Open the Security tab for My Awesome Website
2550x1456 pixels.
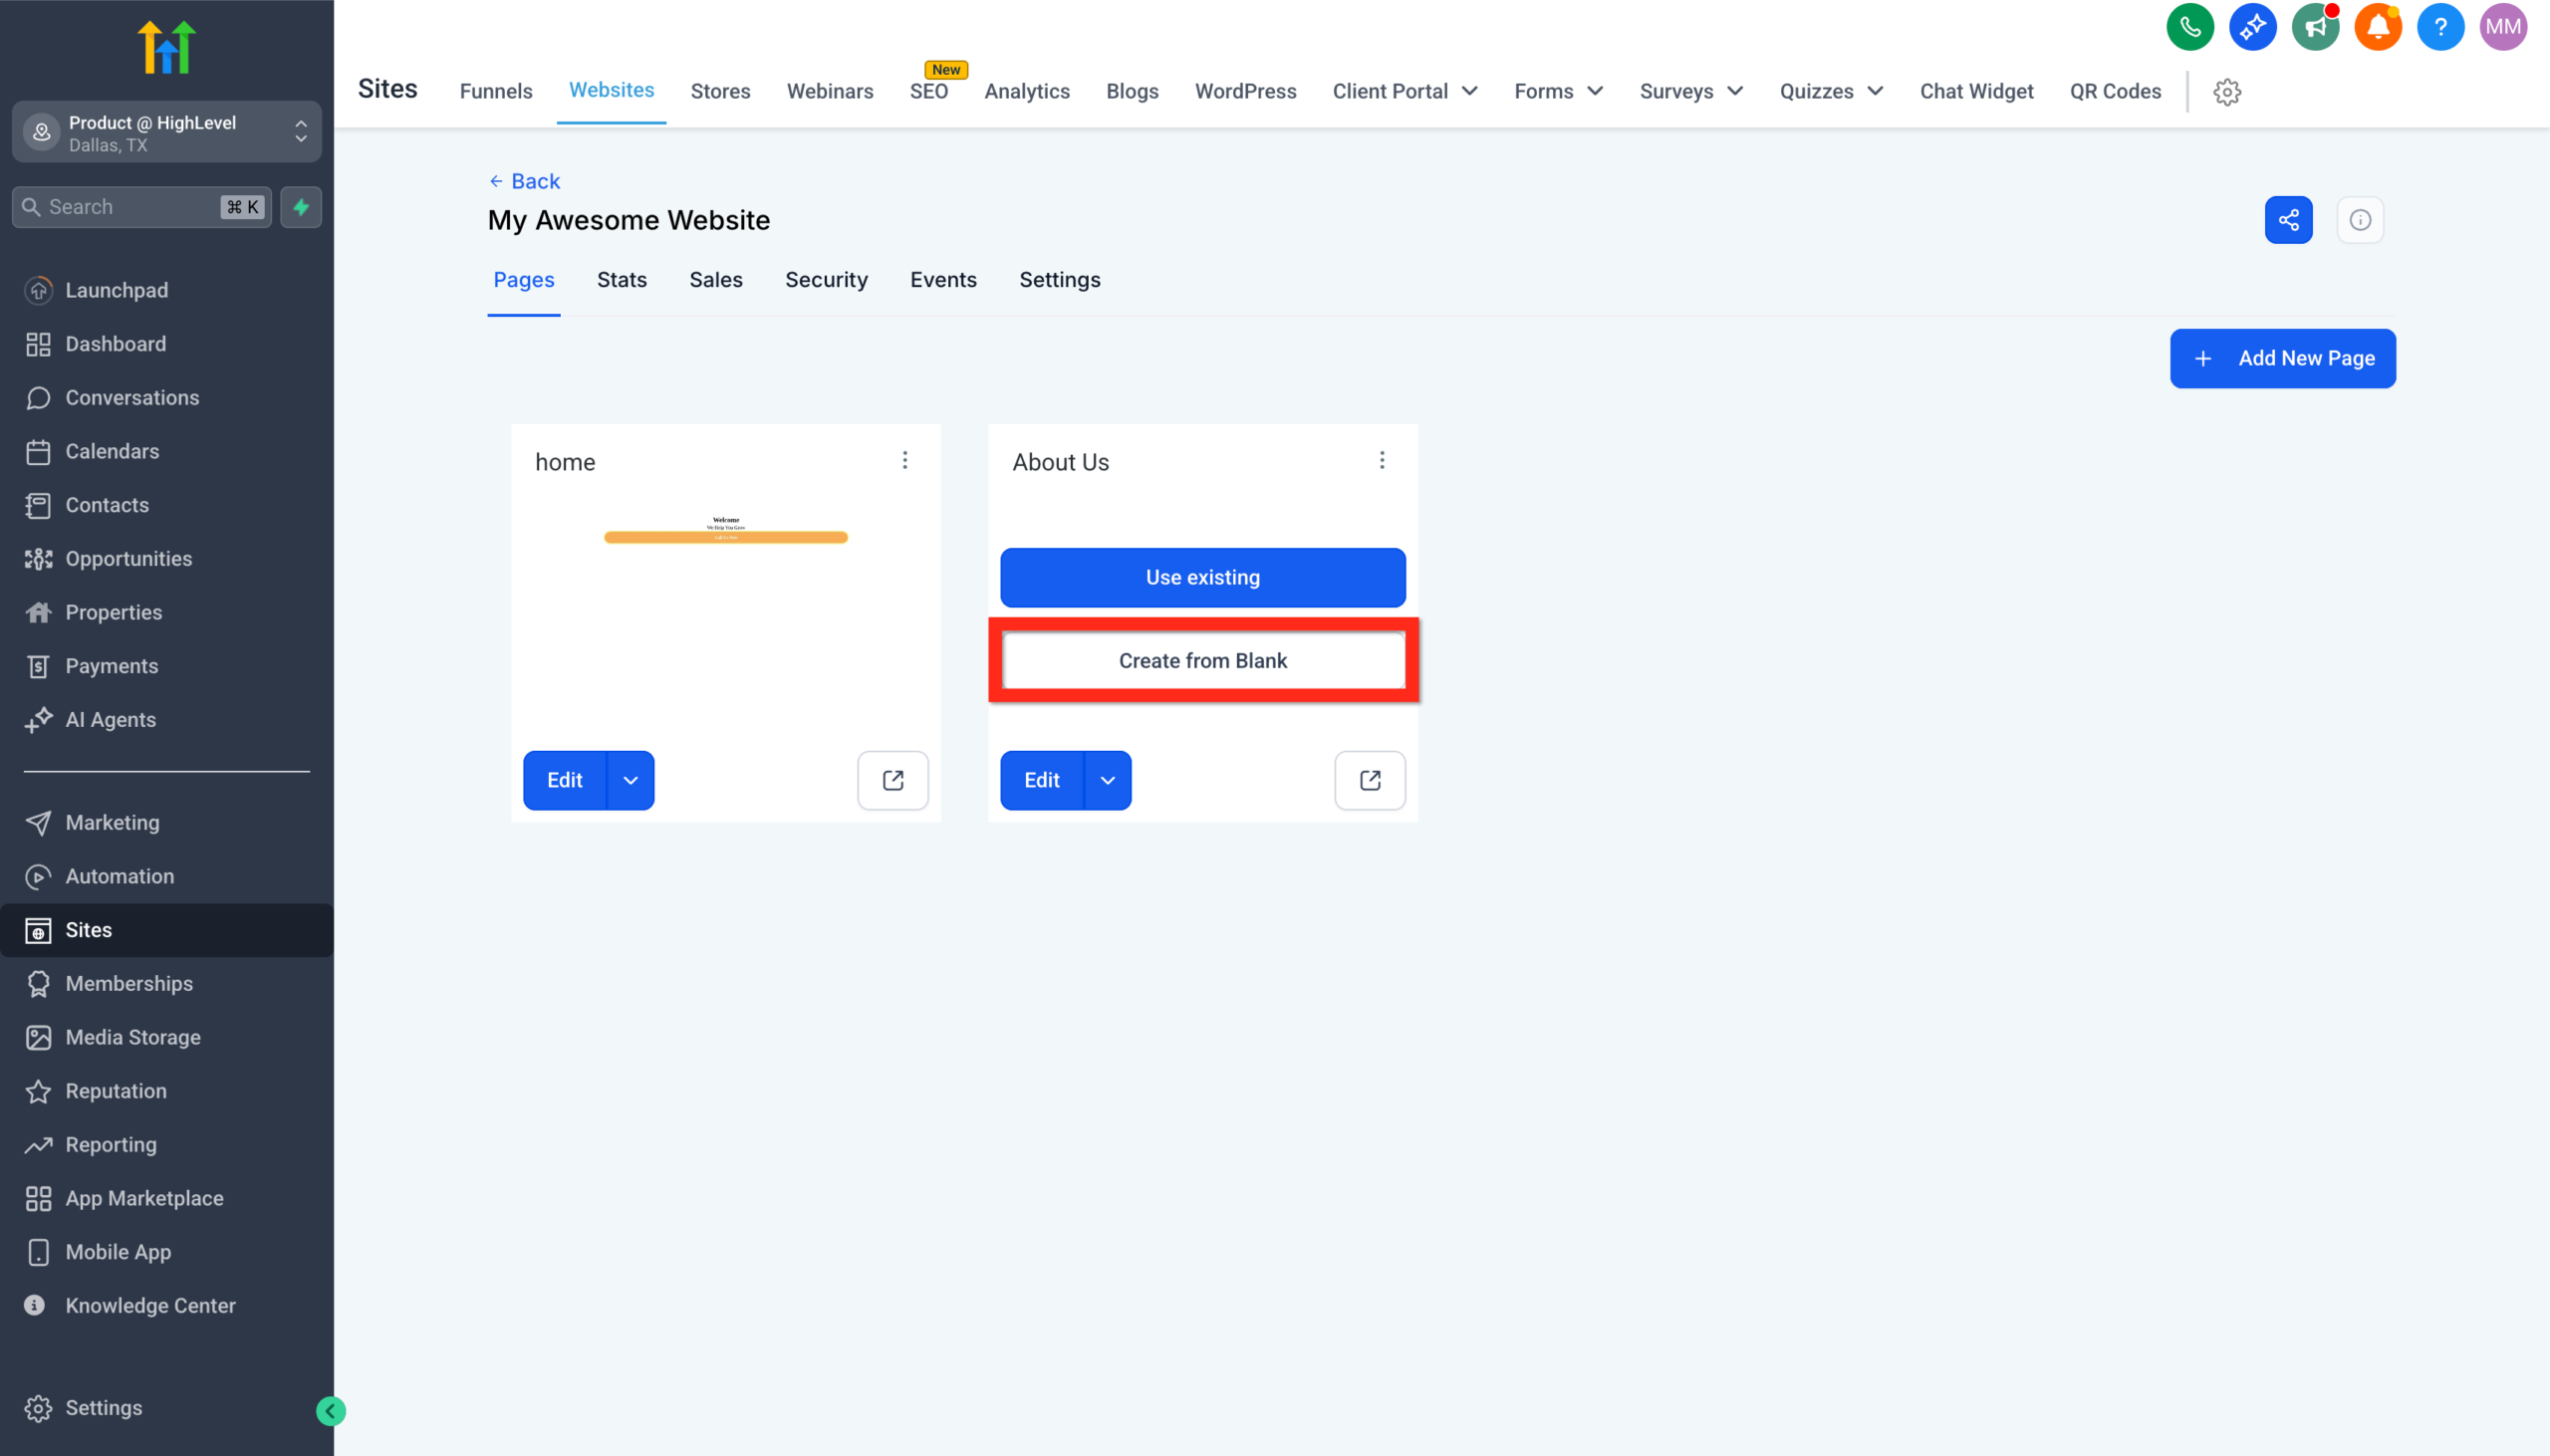(x=825, y=280)
